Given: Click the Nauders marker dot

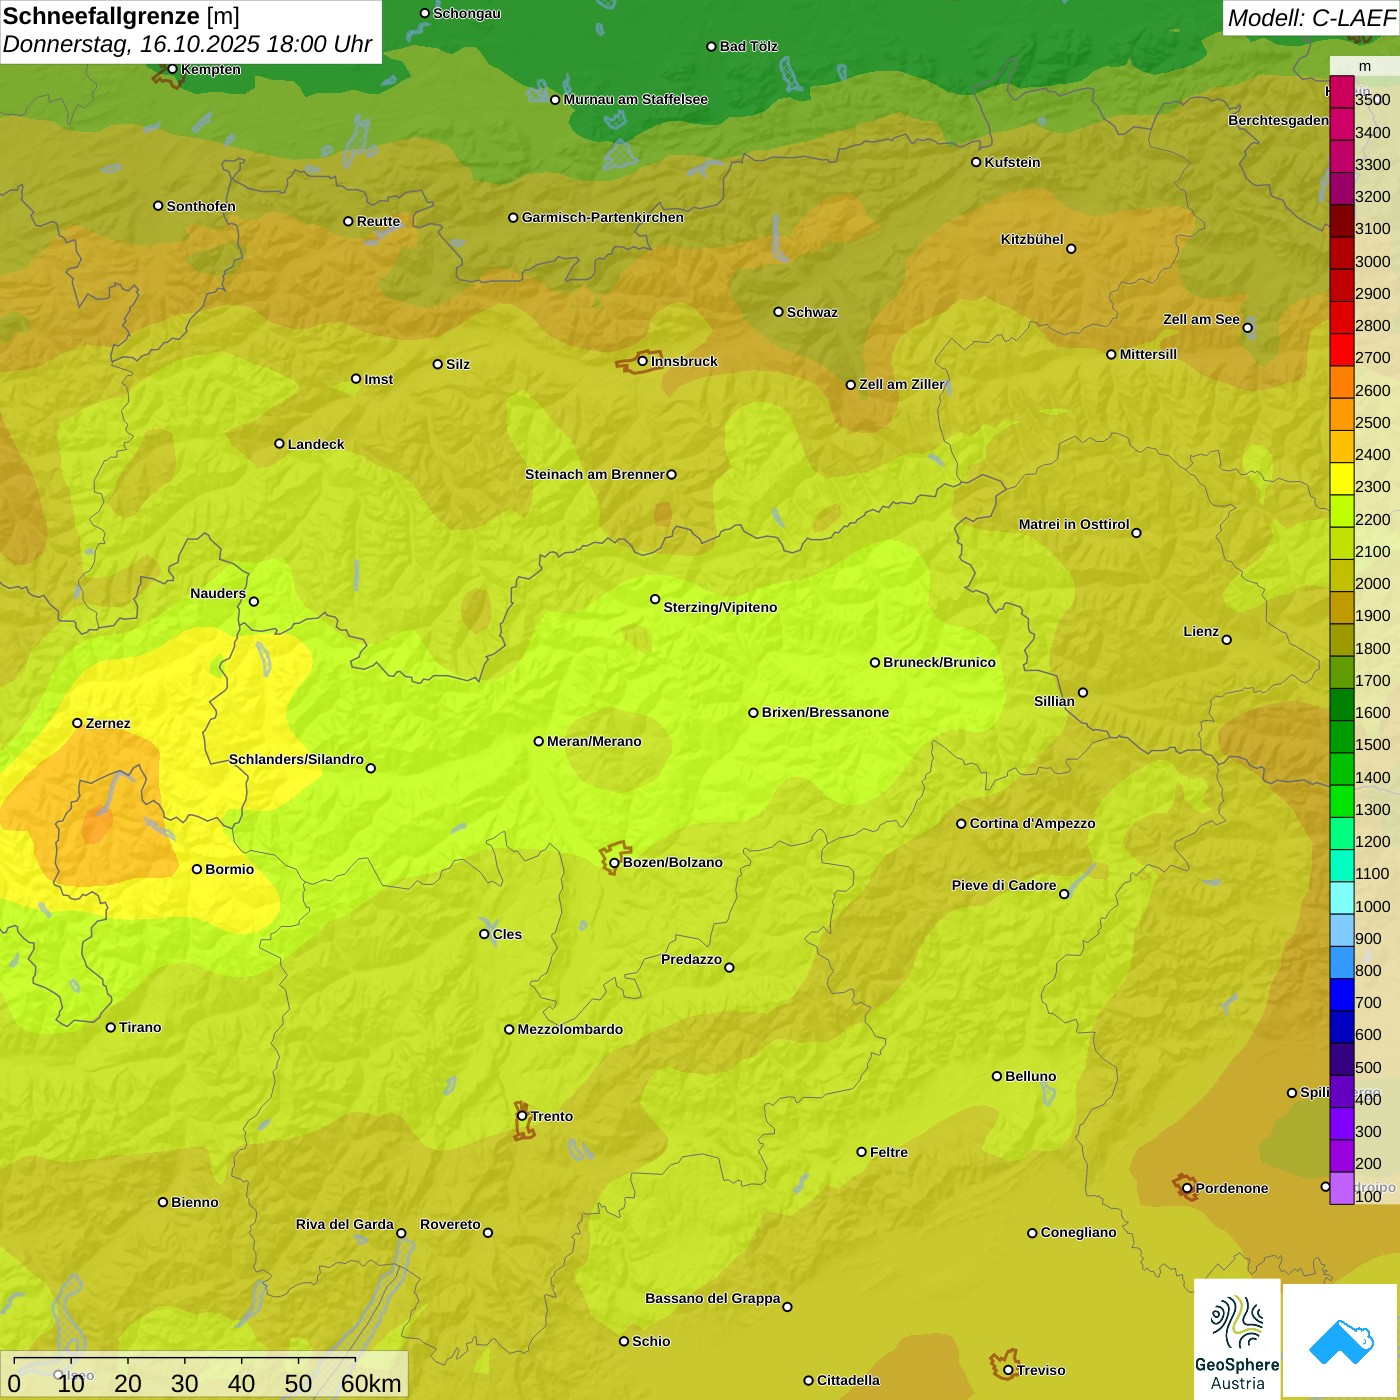Looking at the screenshot, I should pyautogui.click(x=254, y=601).
